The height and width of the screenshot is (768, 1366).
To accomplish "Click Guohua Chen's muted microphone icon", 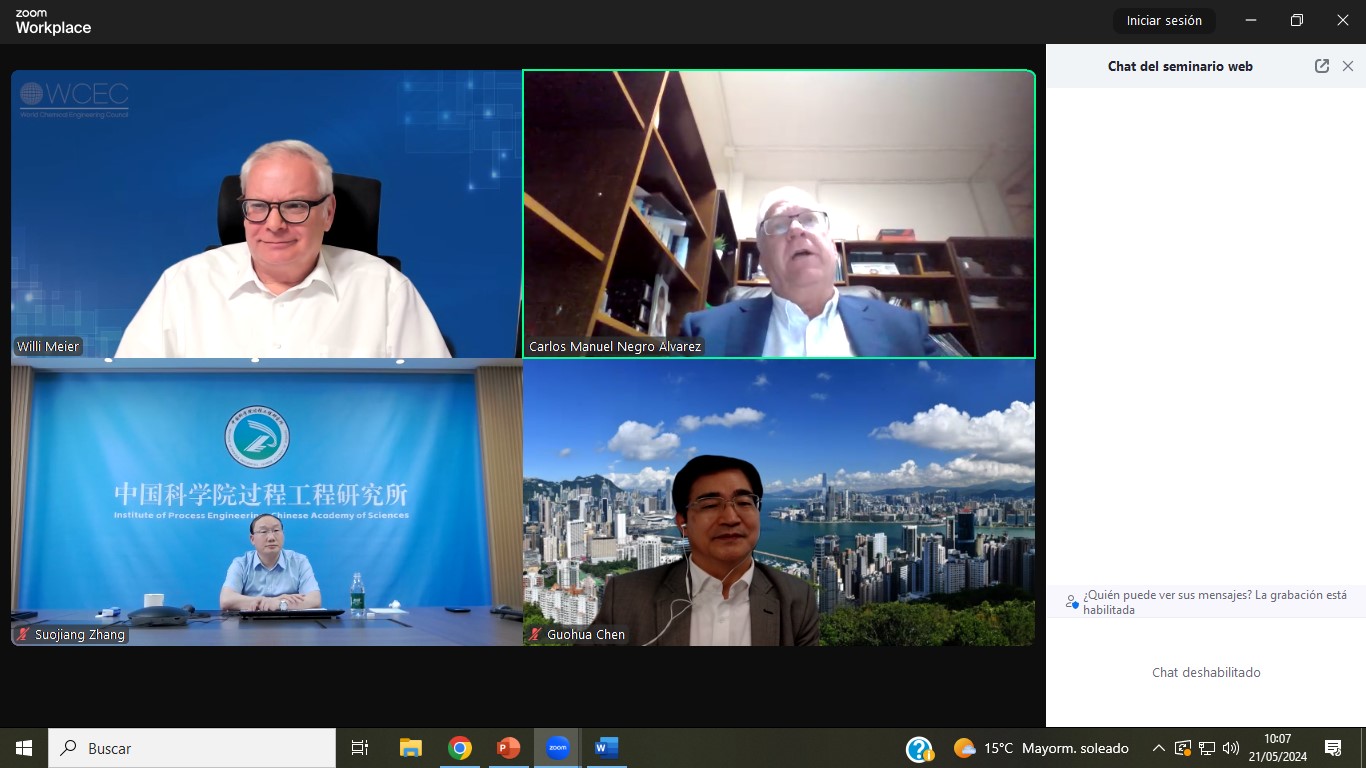I will point(535,635).
